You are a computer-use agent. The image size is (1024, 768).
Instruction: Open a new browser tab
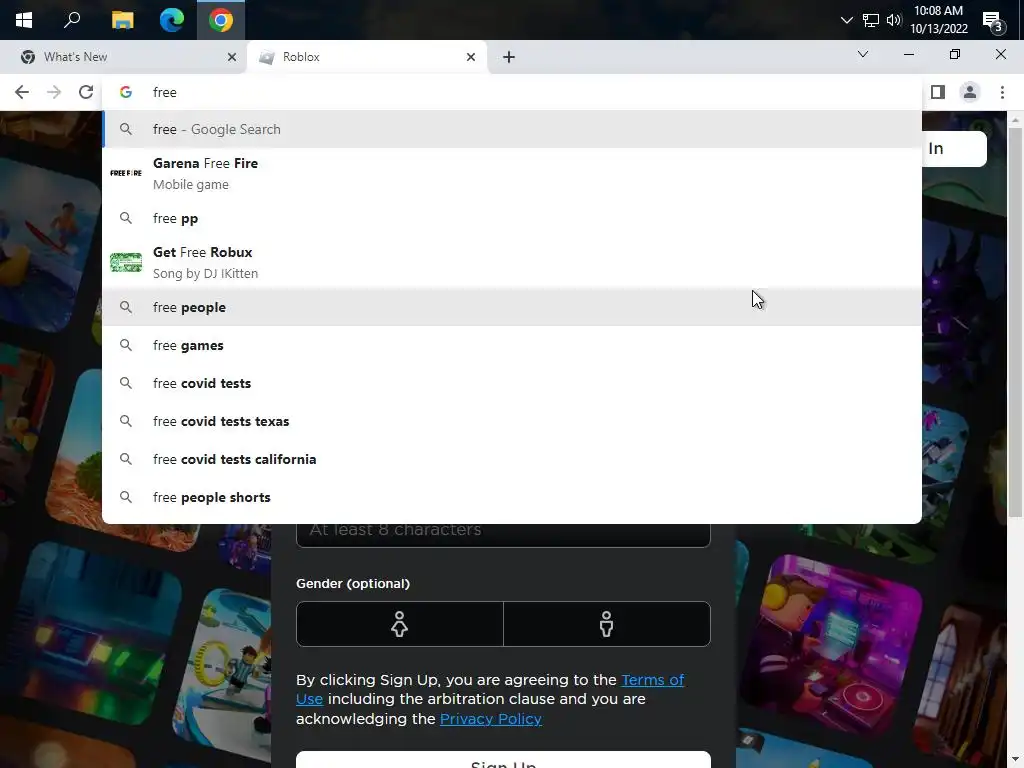pos(509,57)
